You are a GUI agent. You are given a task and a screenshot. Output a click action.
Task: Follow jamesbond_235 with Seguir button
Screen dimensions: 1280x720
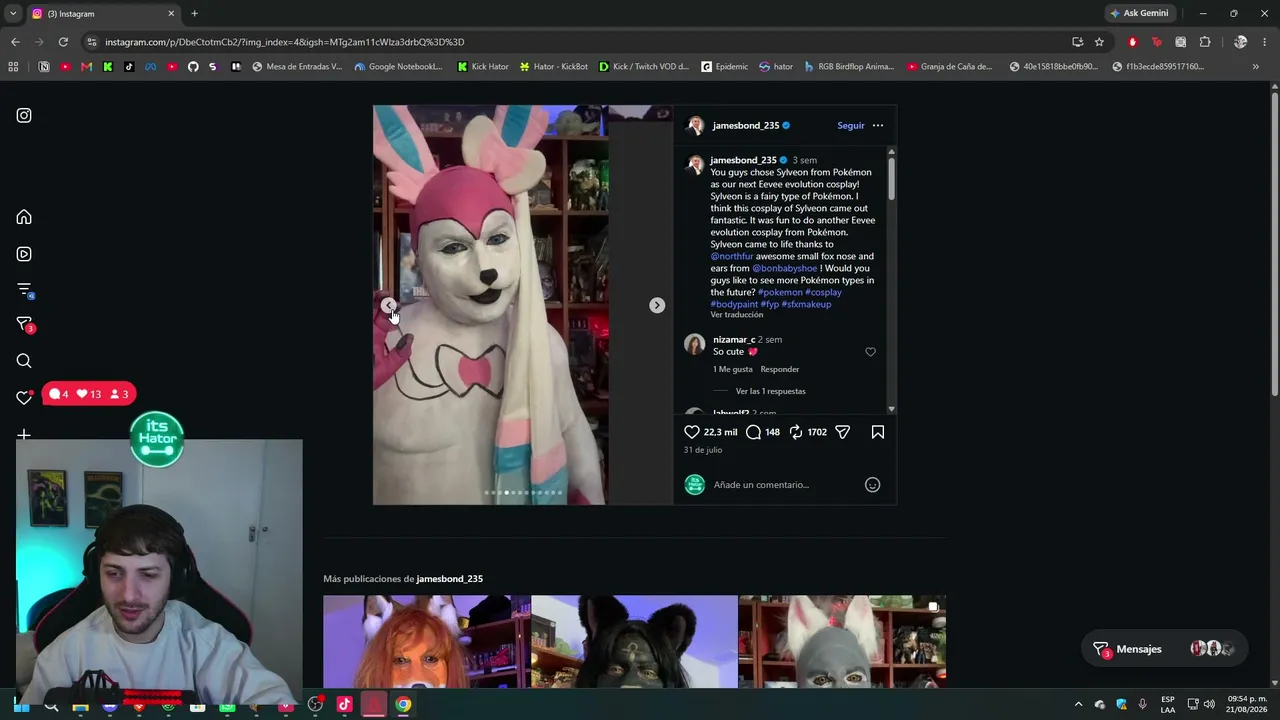(x=851, y=126)
